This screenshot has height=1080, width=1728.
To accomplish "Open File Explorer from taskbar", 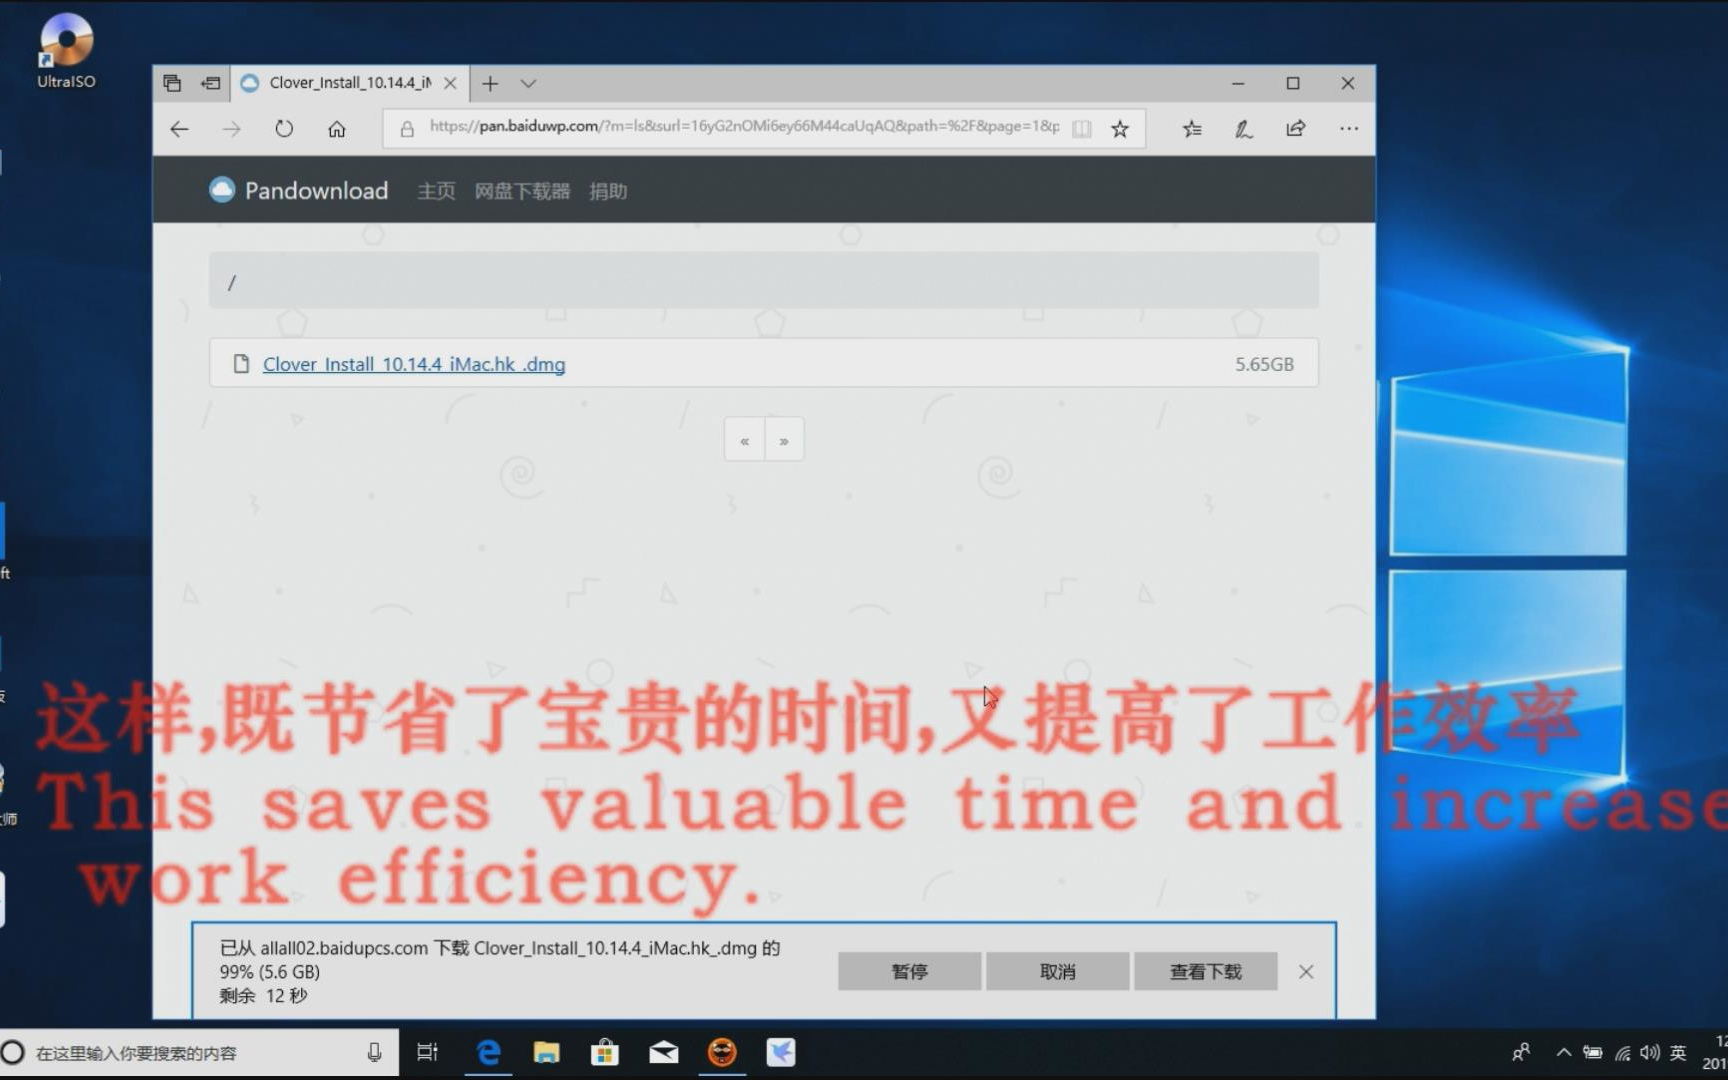I will pyautogui.click(x=546, y=1052).
